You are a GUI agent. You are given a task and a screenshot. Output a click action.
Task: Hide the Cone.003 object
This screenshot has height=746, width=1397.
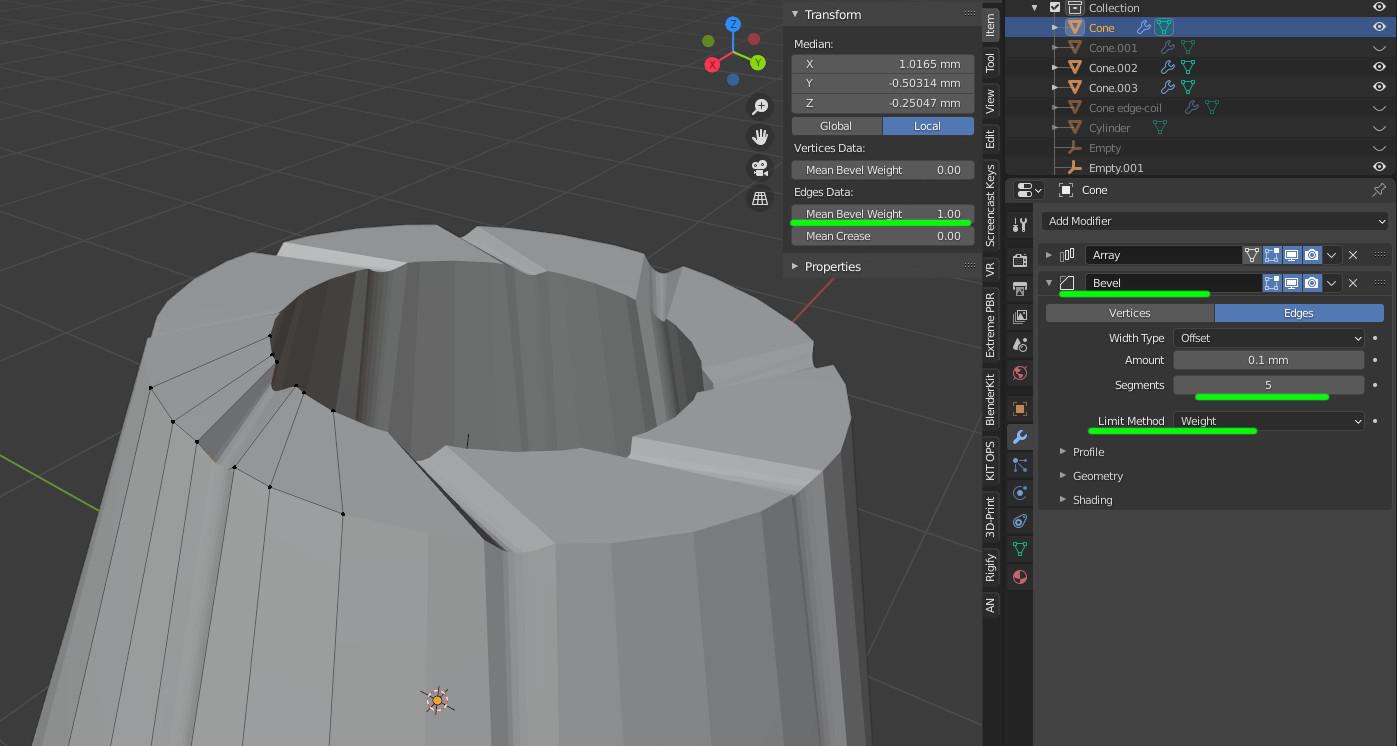tap(1379, 88)
